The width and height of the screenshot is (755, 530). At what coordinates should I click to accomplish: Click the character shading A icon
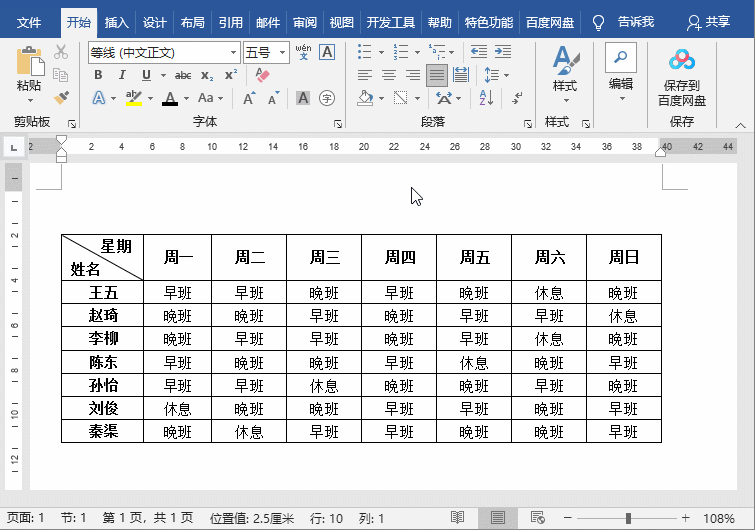[303, 98]
